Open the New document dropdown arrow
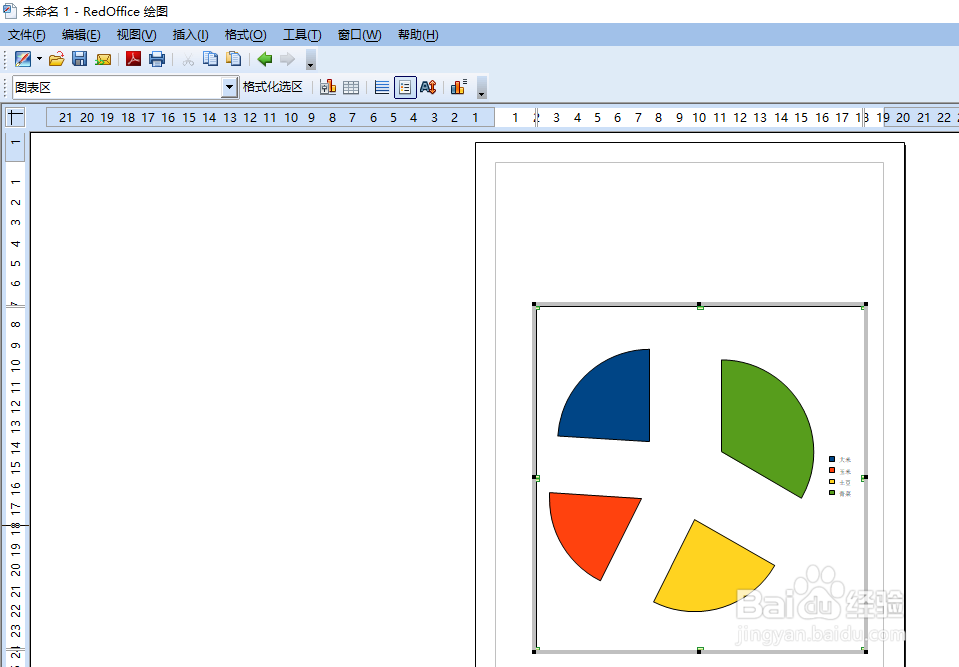 click(39, 59)
